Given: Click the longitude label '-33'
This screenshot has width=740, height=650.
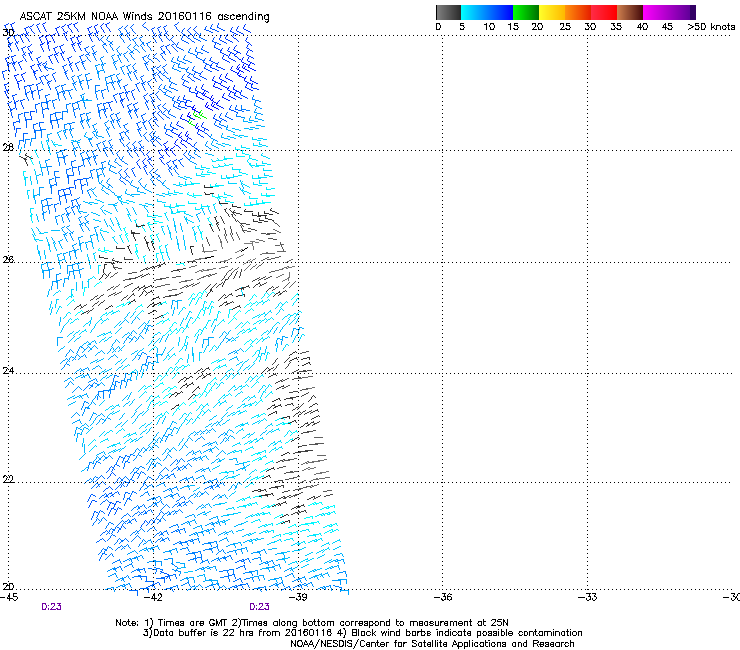Looking at the screenshot, I should pos(588,598).
